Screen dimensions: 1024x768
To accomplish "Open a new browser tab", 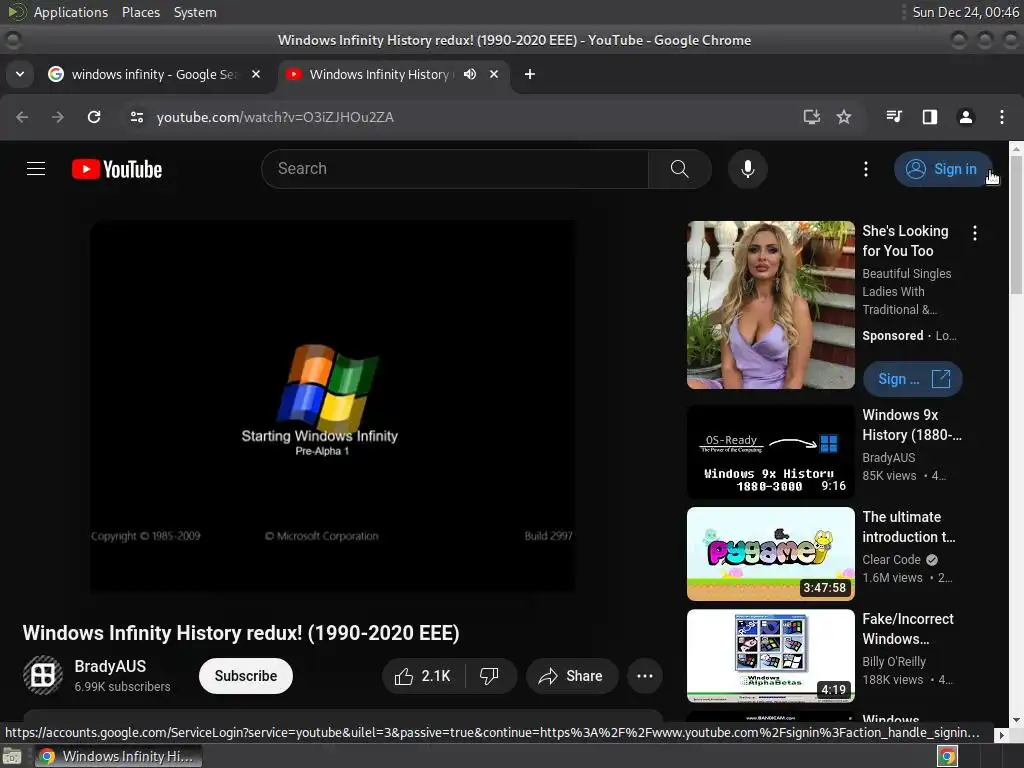I will 530,74.
